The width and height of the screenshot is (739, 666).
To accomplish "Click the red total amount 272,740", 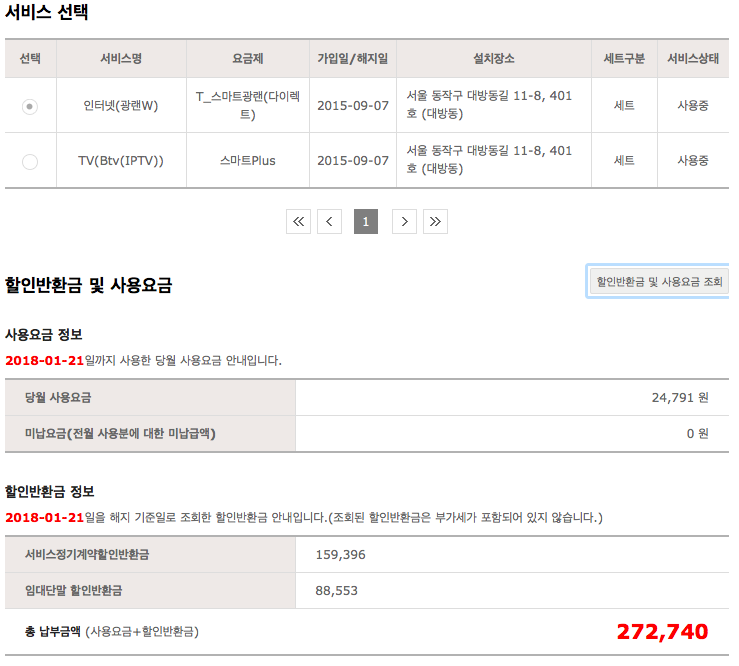I will pyautogui.click(x=662, y=632).
